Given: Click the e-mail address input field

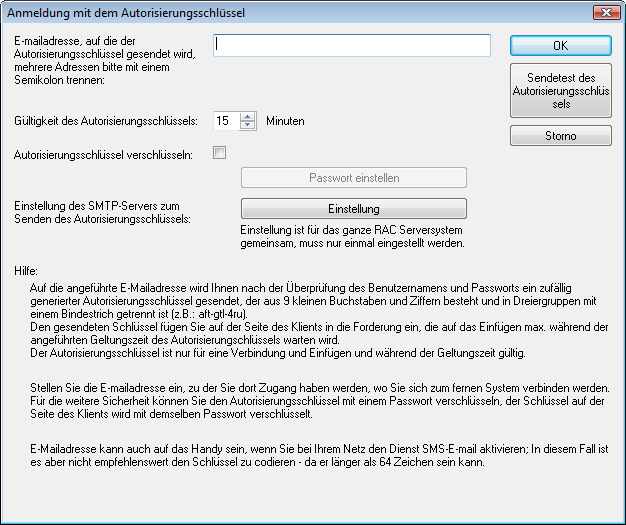Looking at the screenshot, I should click(352, 45).
